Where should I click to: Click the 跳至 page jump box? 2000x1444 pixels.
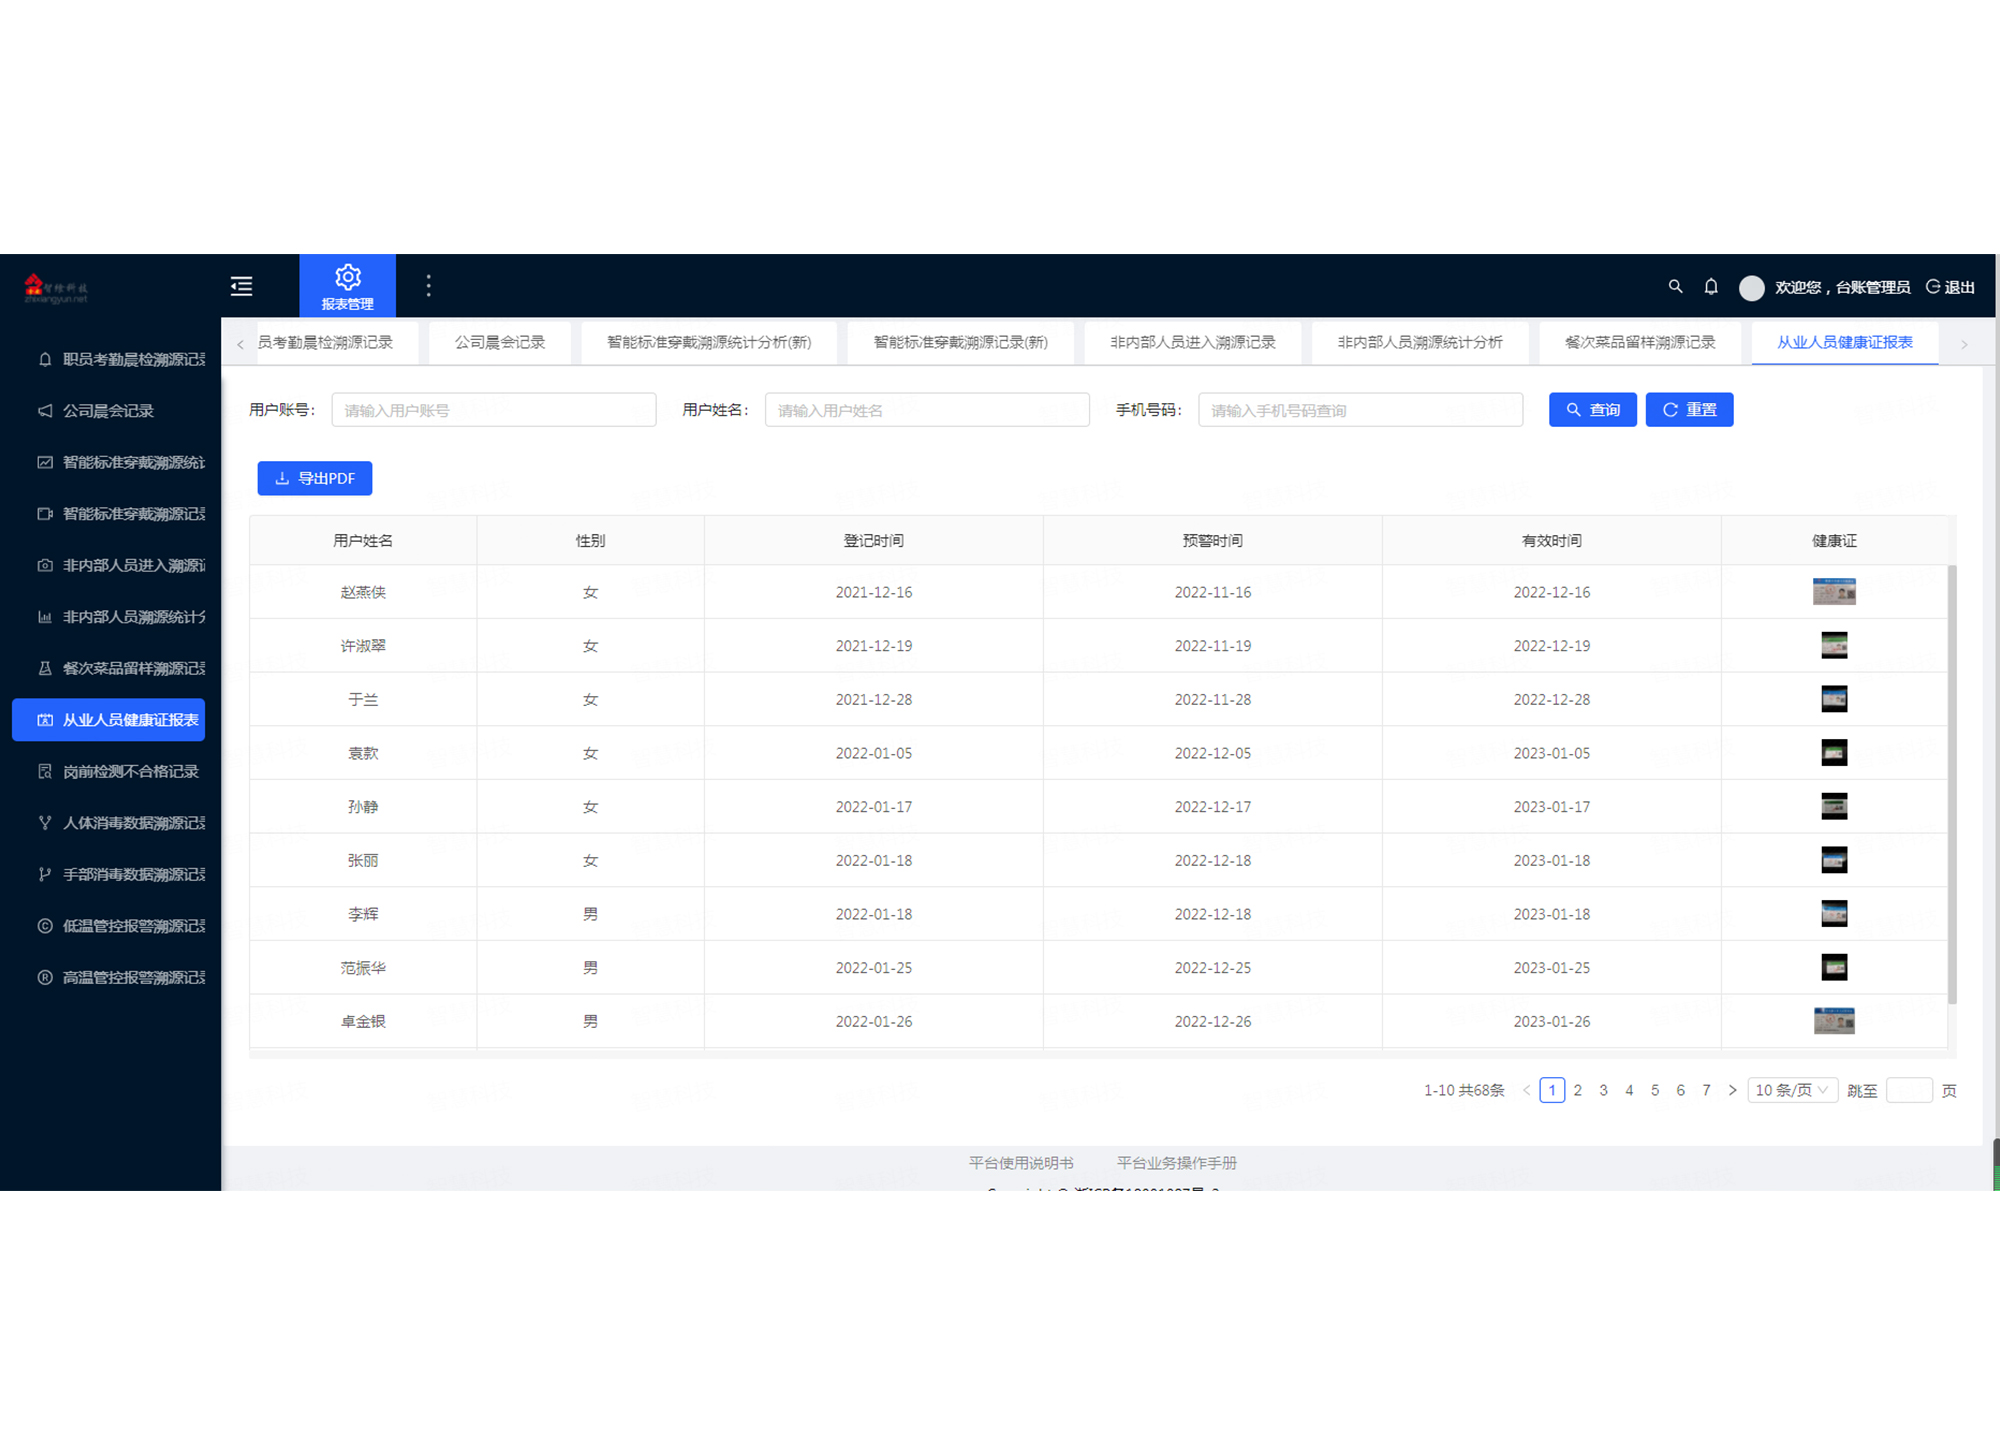[x=1908, y=1090]
